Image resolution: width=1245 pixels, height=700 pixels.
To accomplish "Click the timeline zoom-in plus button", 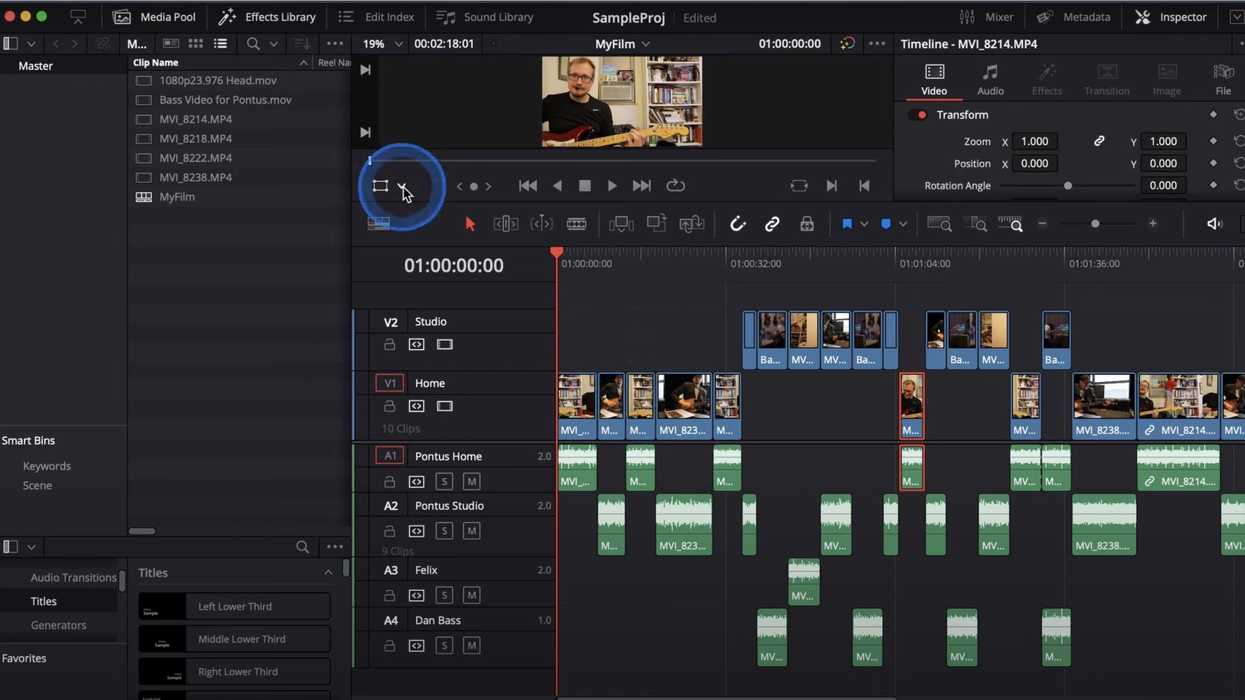I will pos(1153,224).
